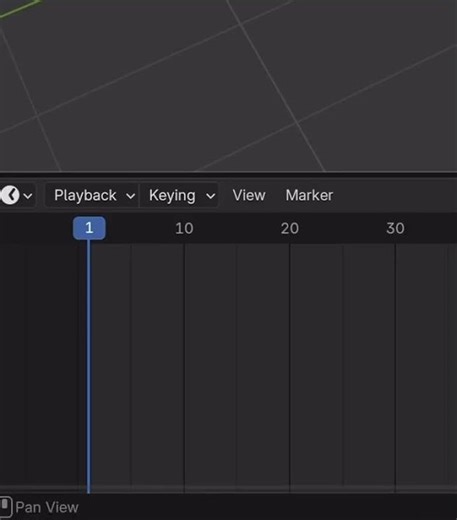
Task: Click the frame 10 label on ruler
Action: [x=184, y=229]
